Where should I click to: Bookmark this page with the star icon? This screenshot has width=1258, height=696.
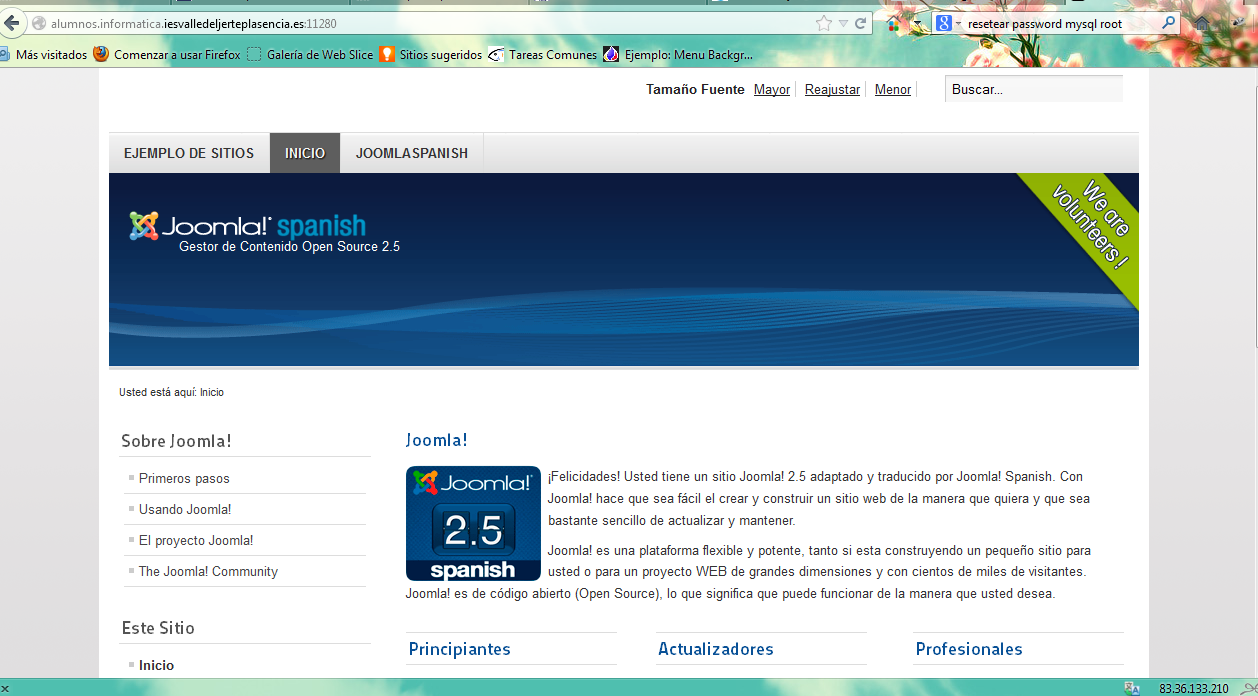pyautogui.click(x=823, y=23)
